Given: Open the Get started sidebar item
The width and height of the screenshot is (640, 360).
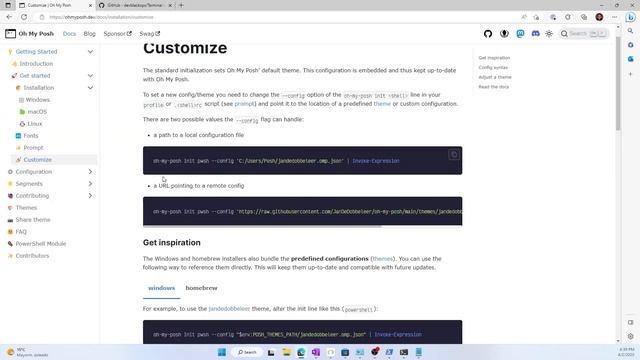Looking at the screenshot, I should pos(35,76).
